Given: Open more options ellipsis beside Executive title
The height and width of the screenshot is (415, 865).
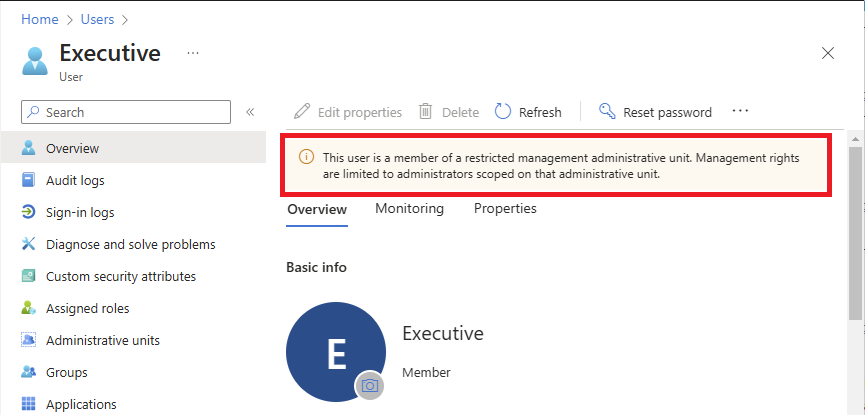Looking at the screenshot, I should point(193,53).
